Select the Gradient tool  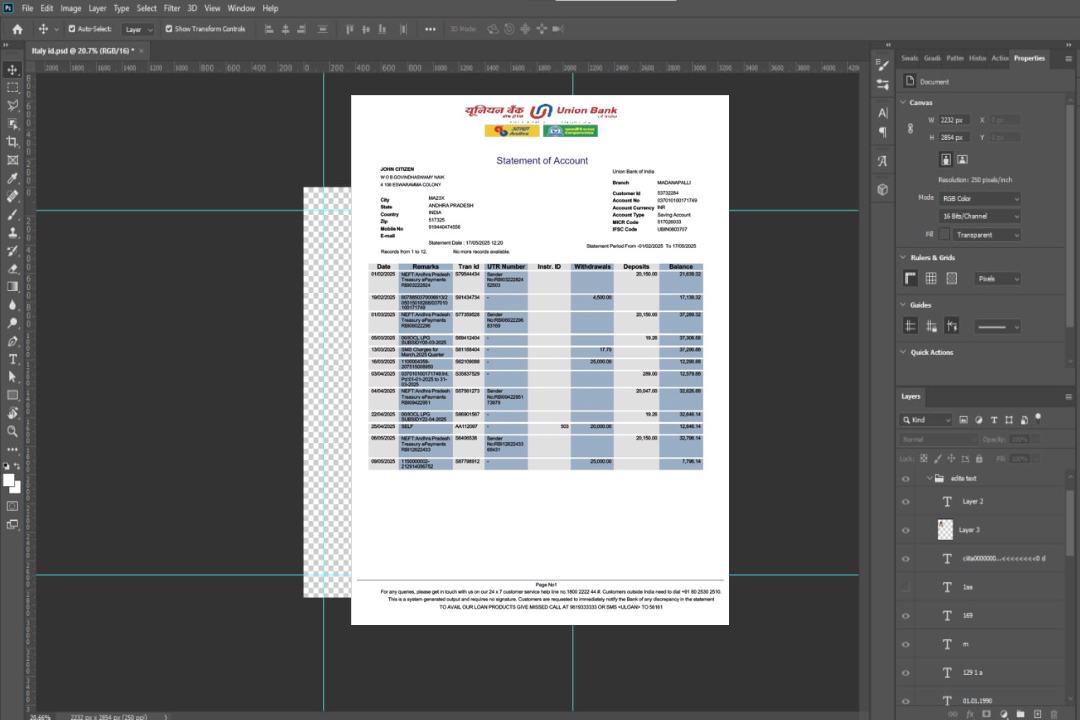click(x=12, y=287)
